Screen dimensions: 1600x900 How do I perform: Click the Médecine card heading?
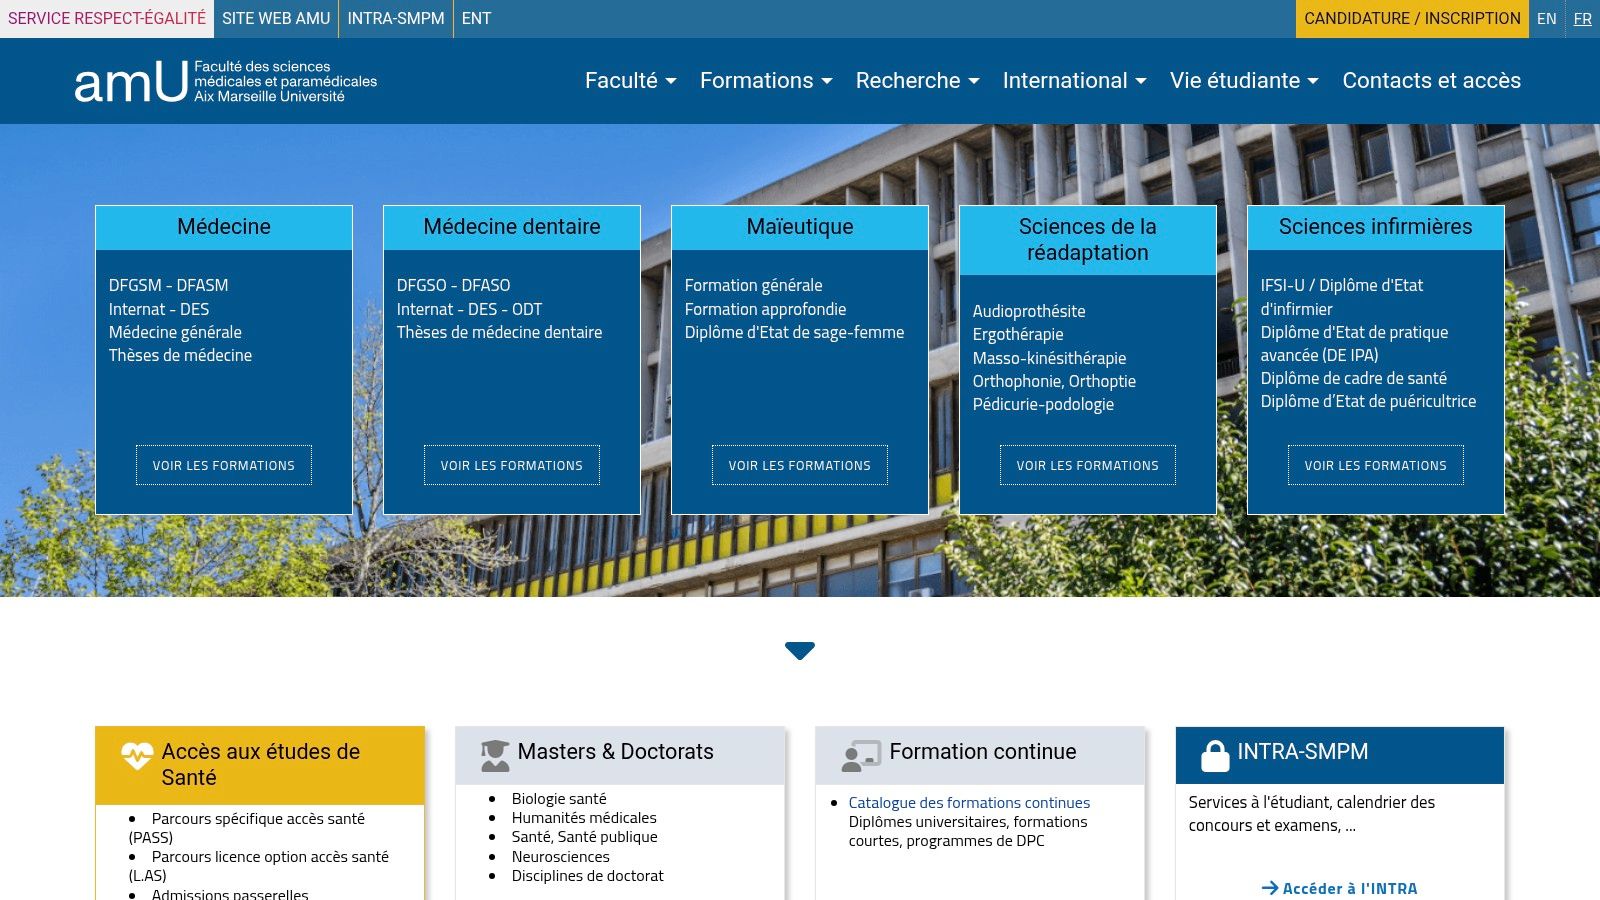[x=224, y=227]
